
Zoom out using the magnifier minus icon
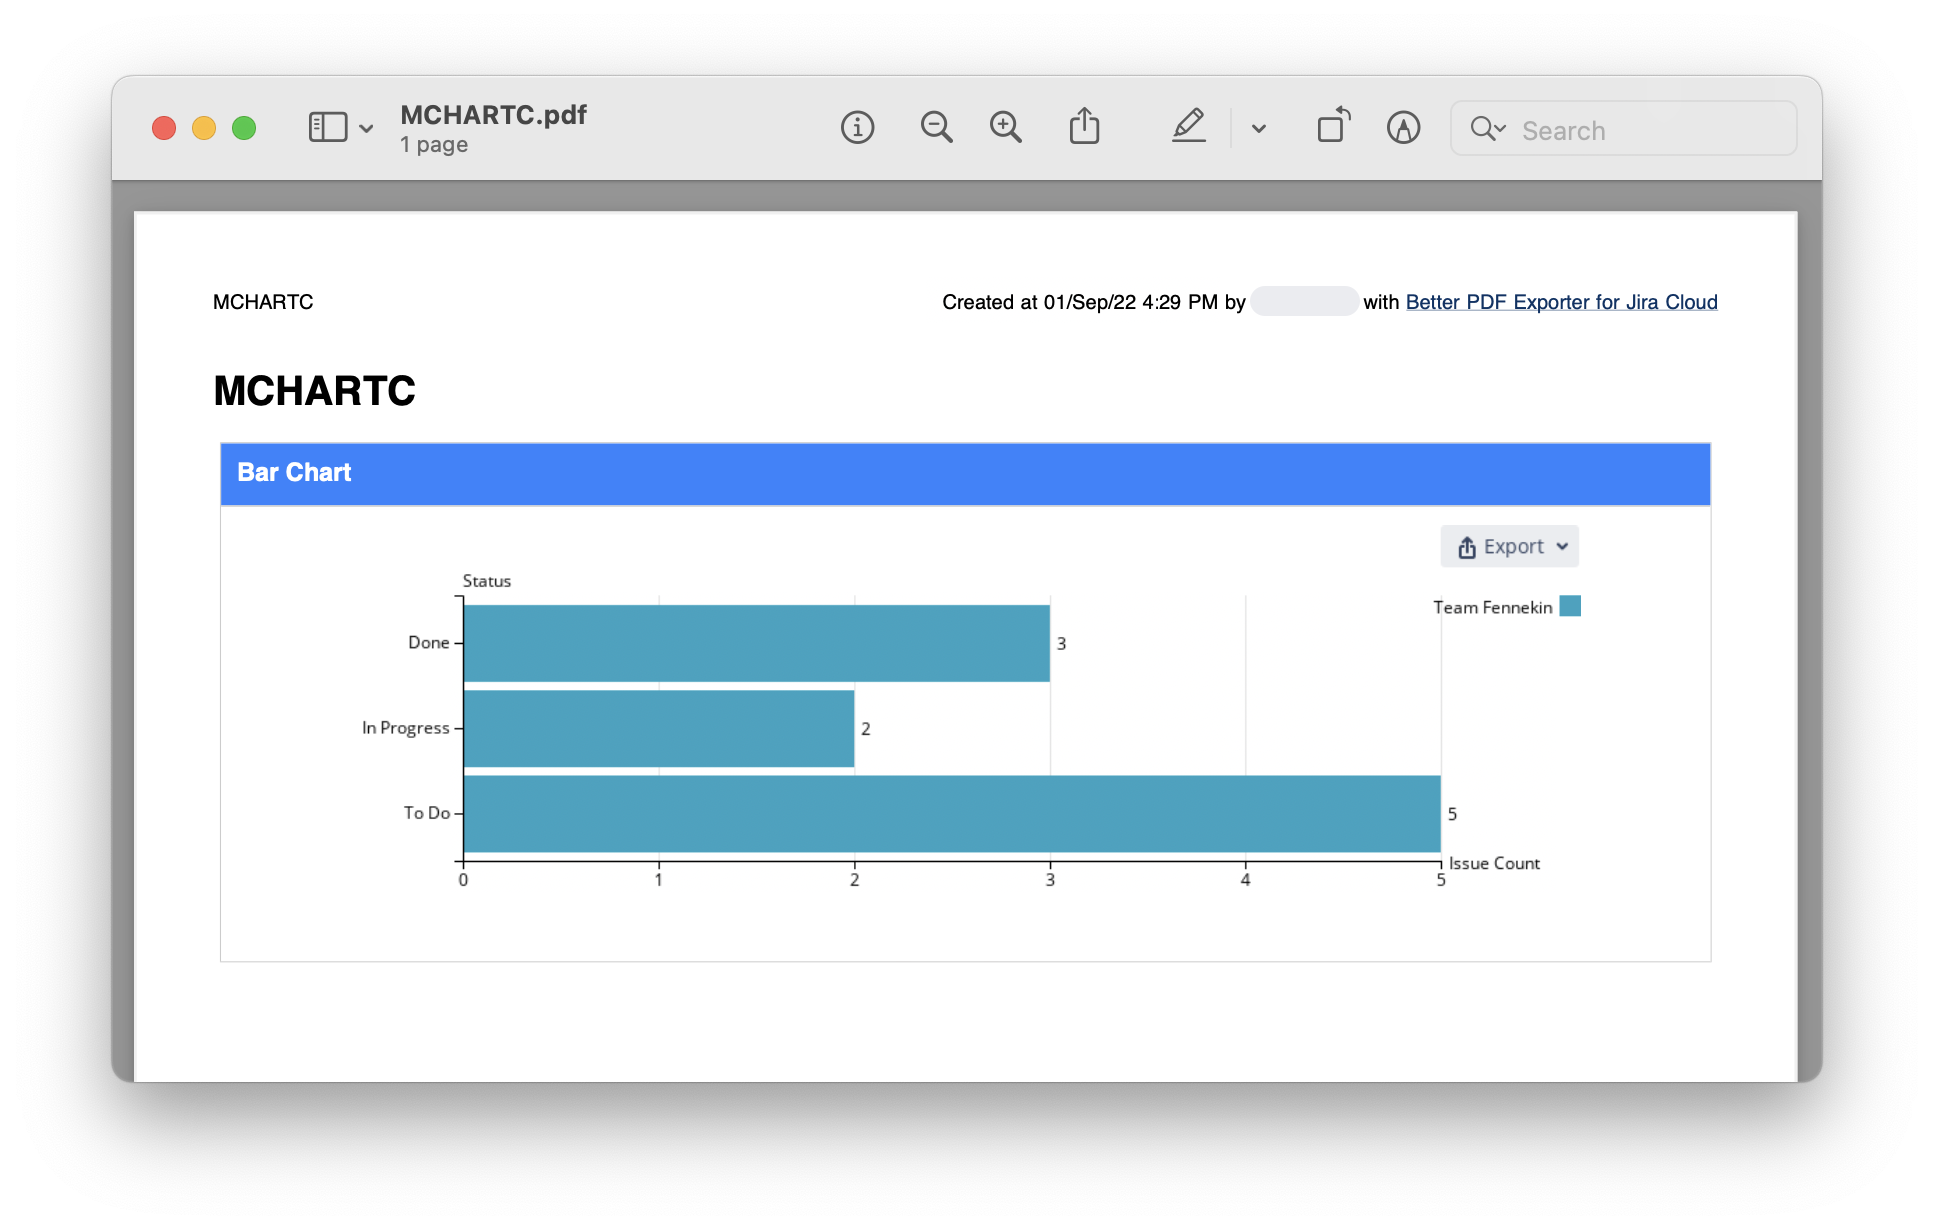click(x=936, y=128)
